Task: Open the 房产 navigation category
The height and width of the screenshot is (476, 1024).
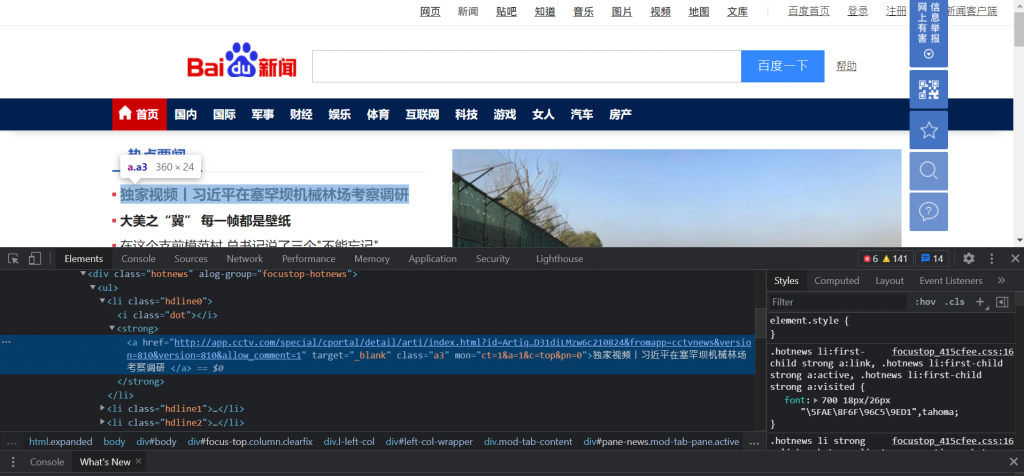Action: [x=620, y=114]
